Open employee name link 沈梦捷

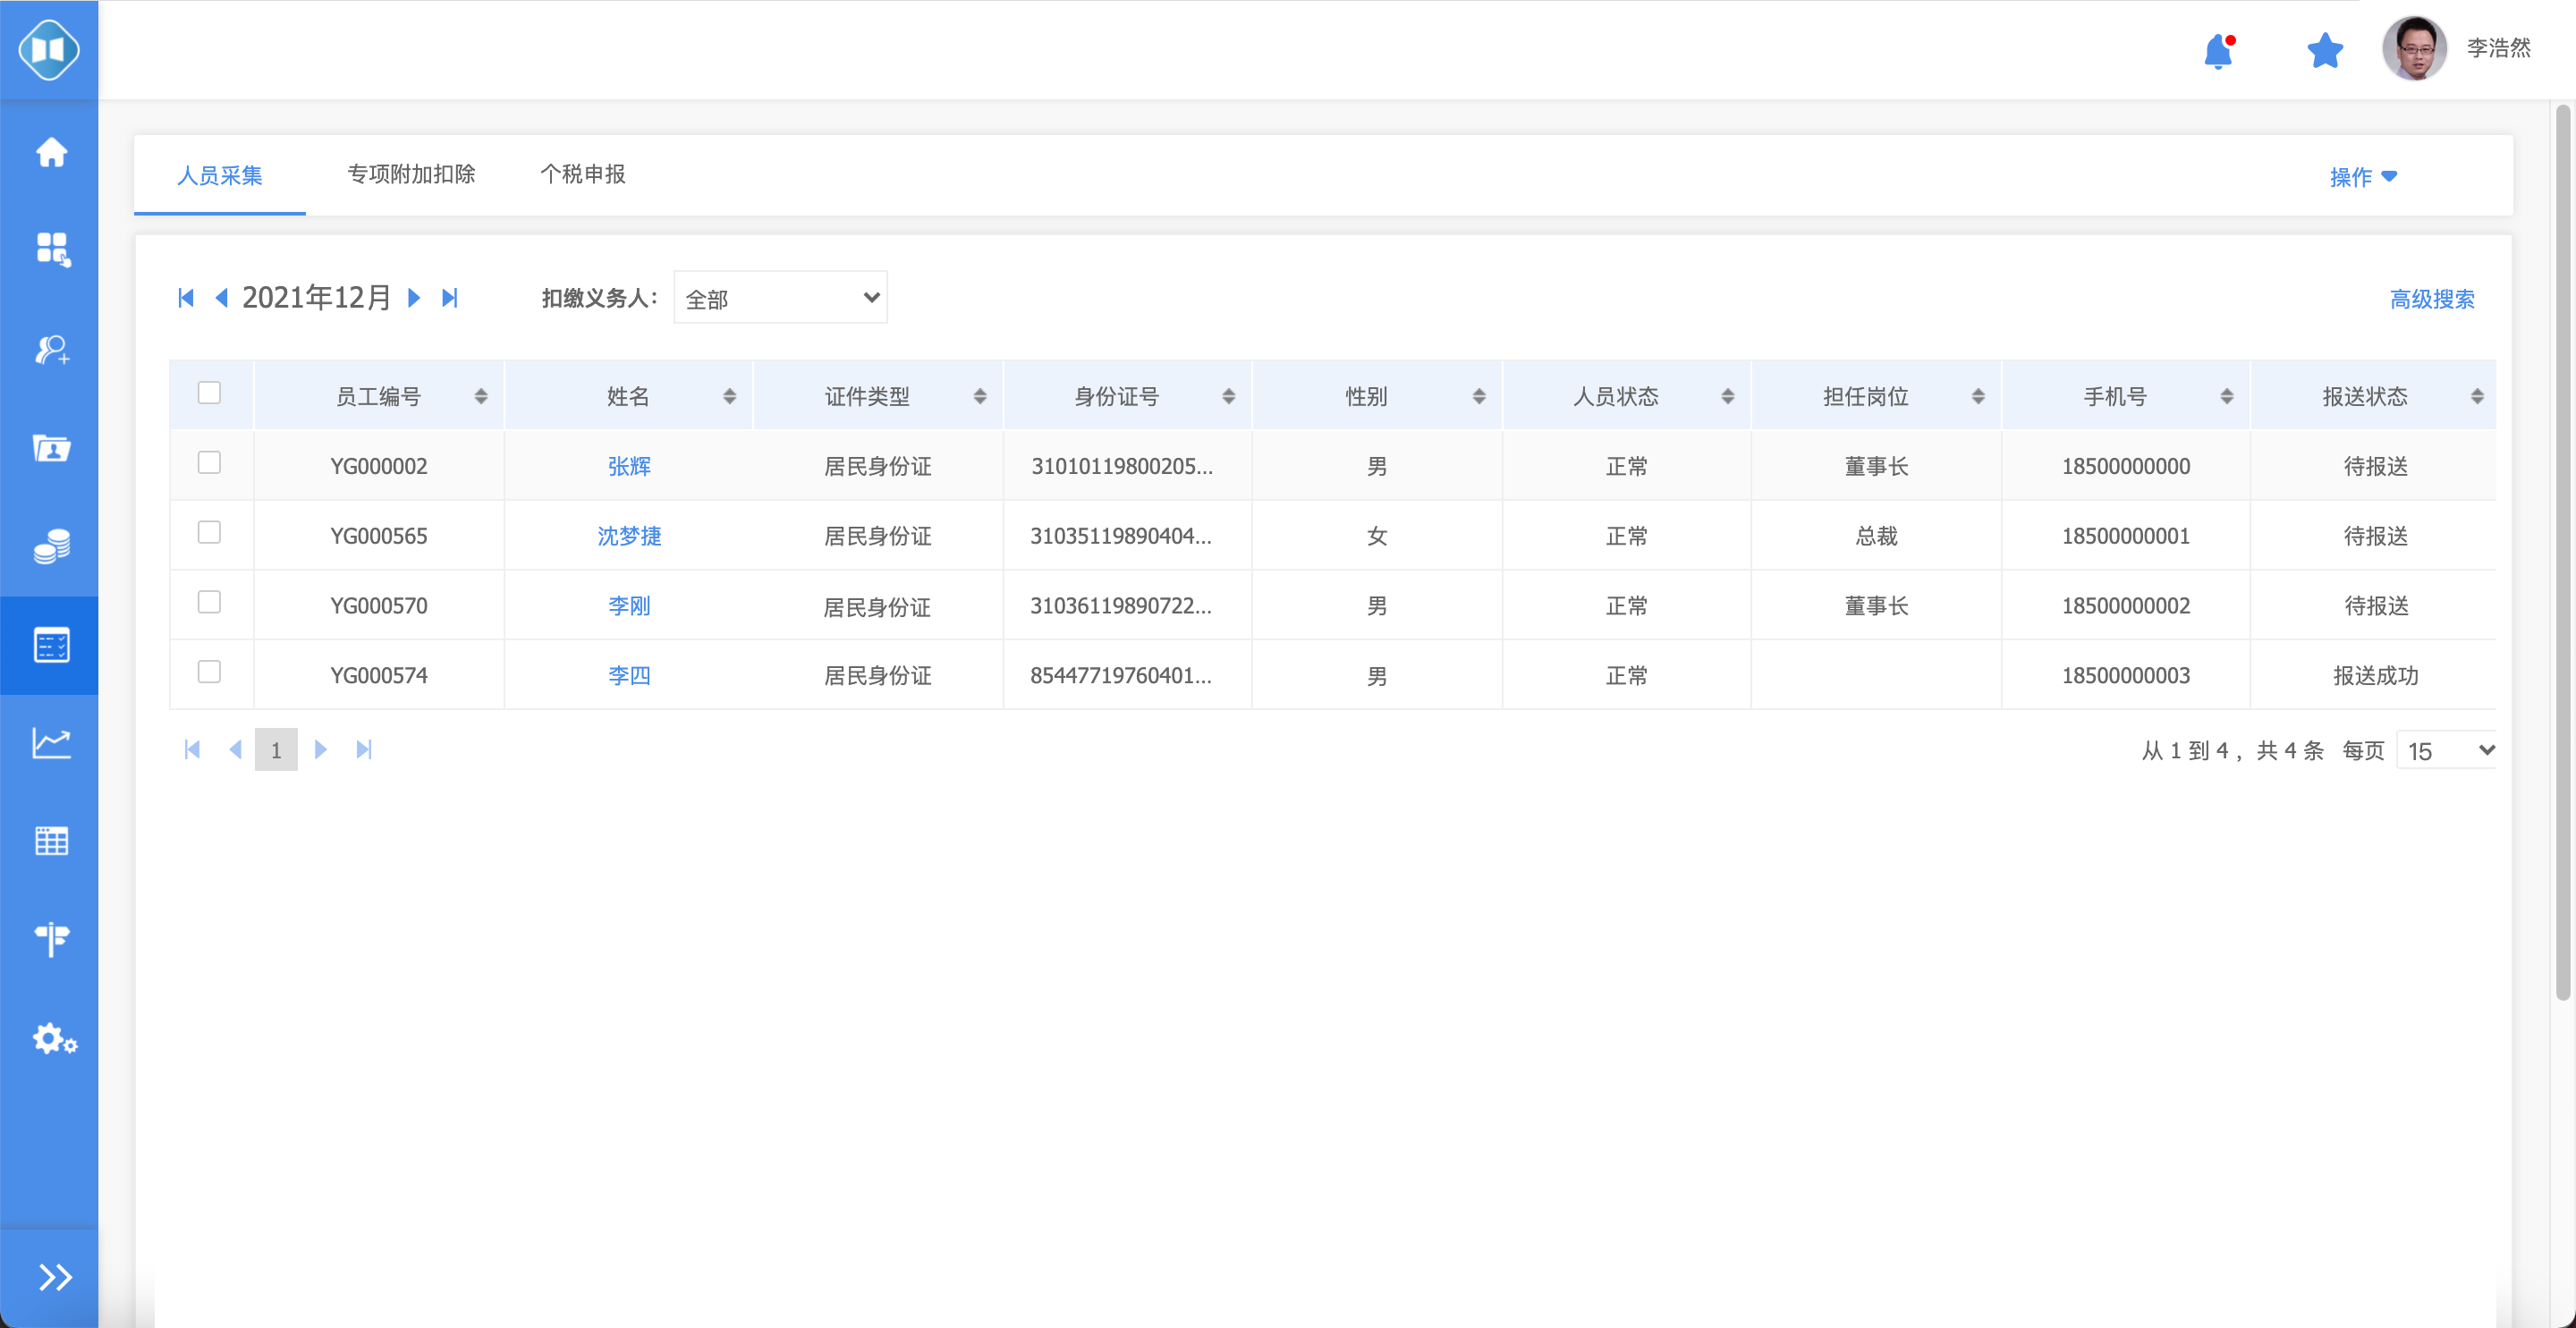pyautogui.click(x=629, y=536)
